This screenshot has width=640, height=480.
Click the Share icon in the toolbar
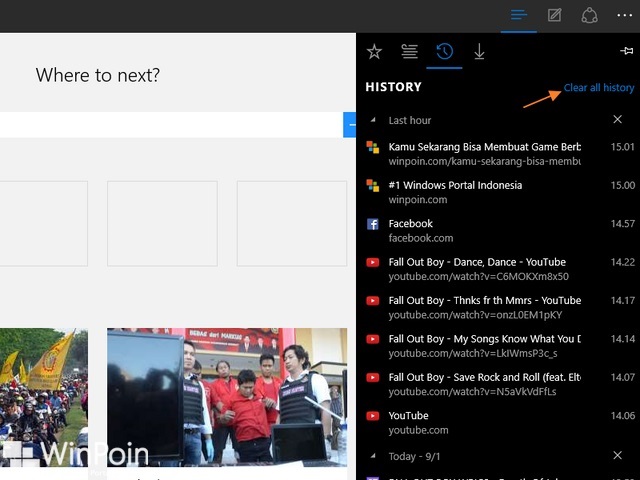coord(589,16)
